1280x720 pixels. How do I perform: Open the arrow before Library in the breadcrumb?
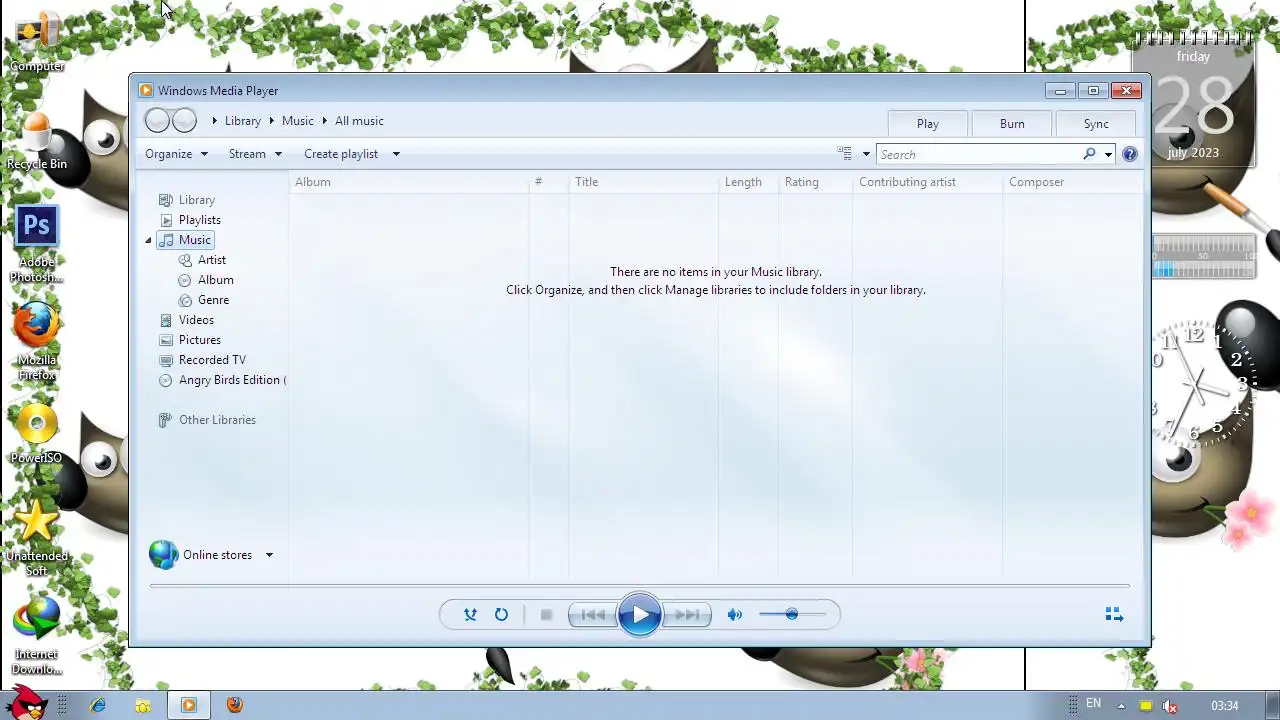pyautogui.click(x=214, y=121)
